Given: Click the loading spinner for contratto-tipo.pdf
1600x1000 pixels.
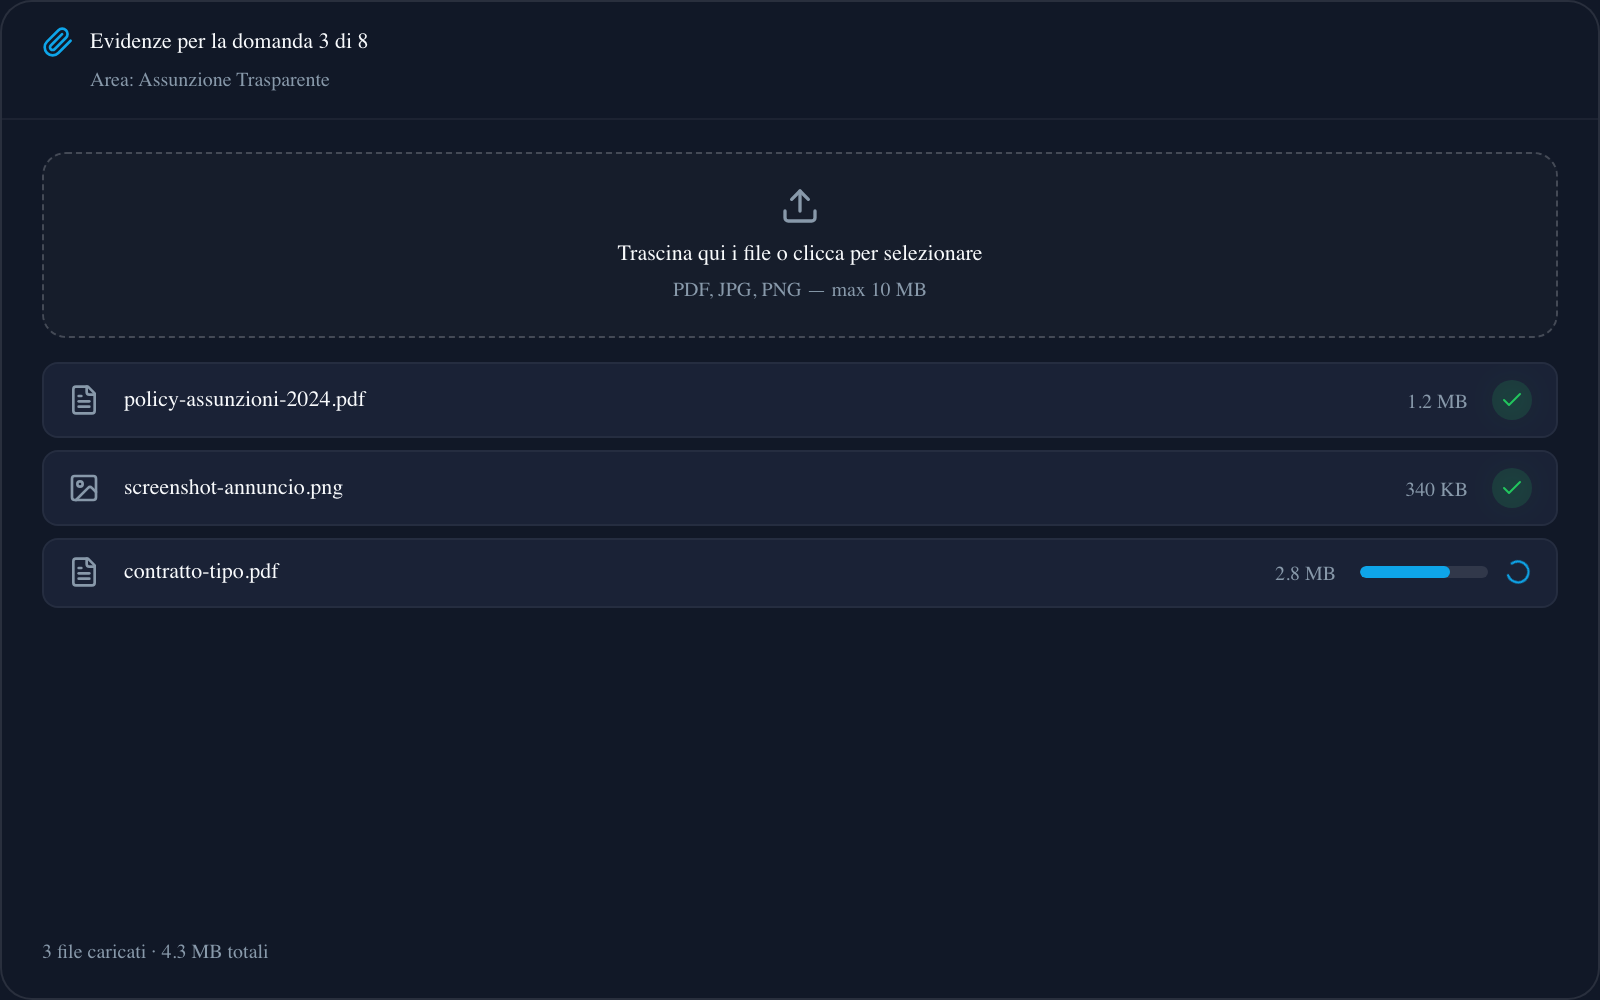Looking at the screenshot, I should [1517, 572].
